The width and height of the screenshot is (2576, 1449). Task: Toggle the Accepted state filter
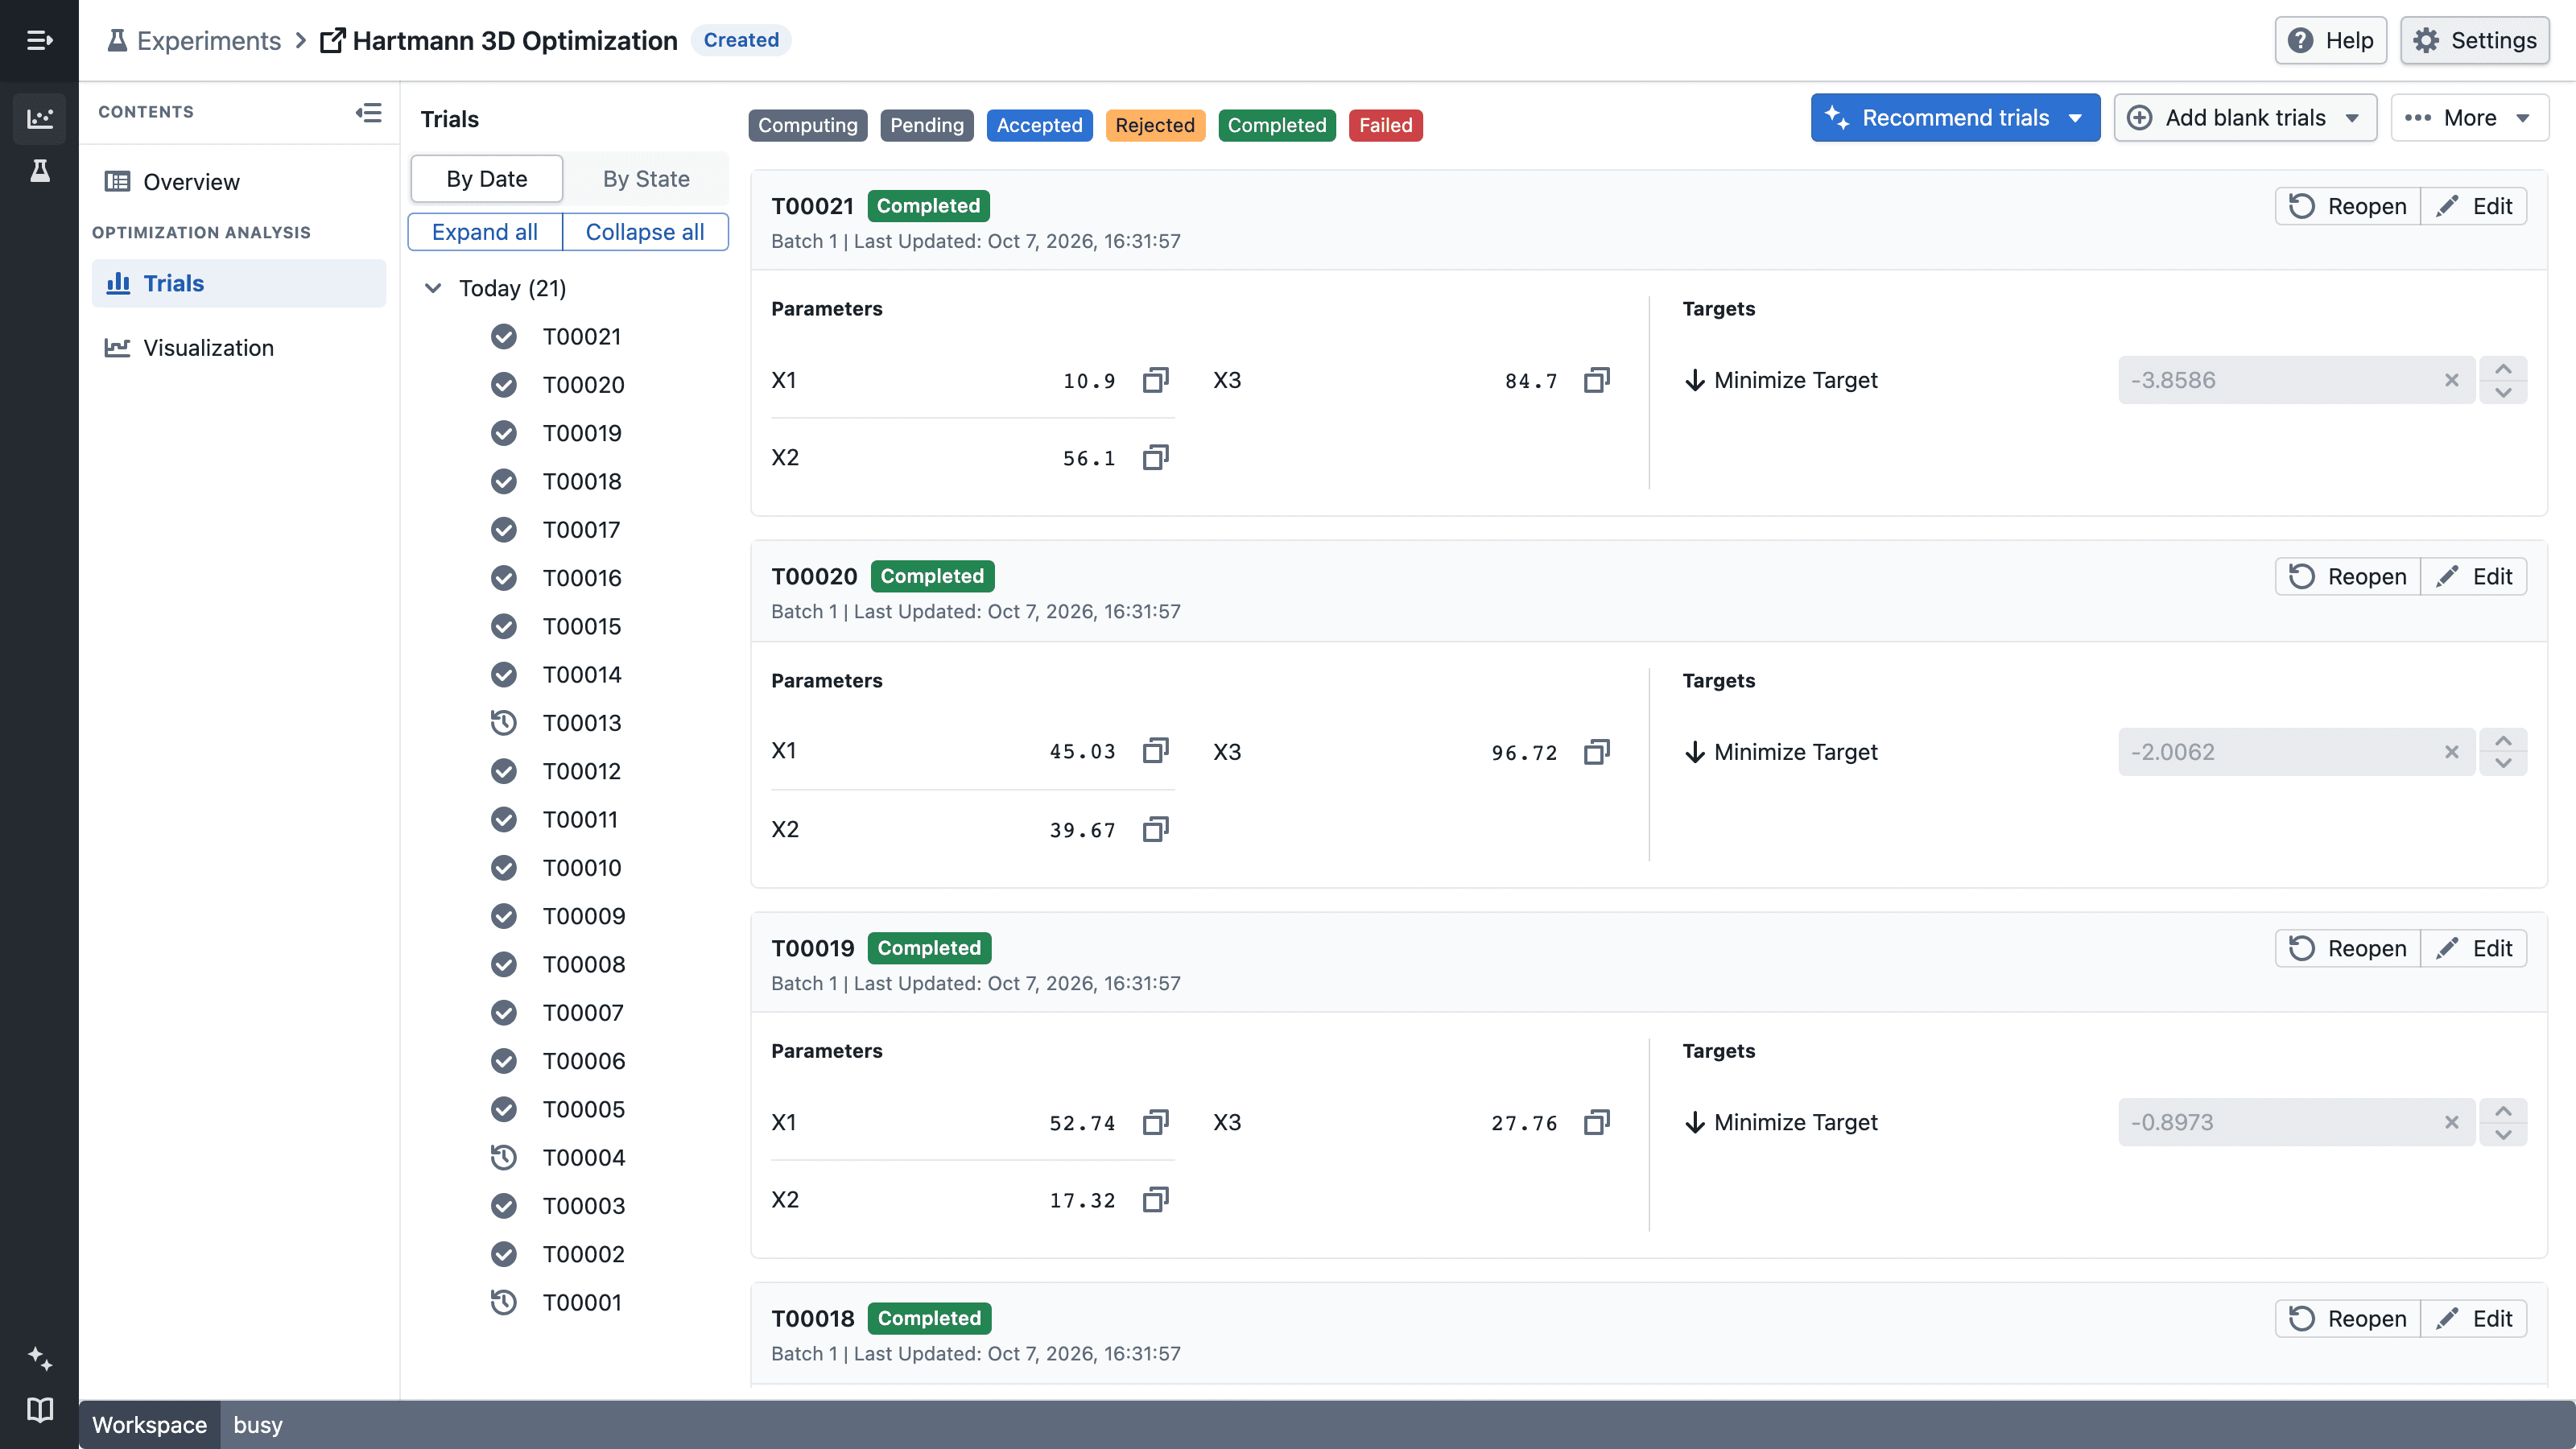[x=1039, y=125]
